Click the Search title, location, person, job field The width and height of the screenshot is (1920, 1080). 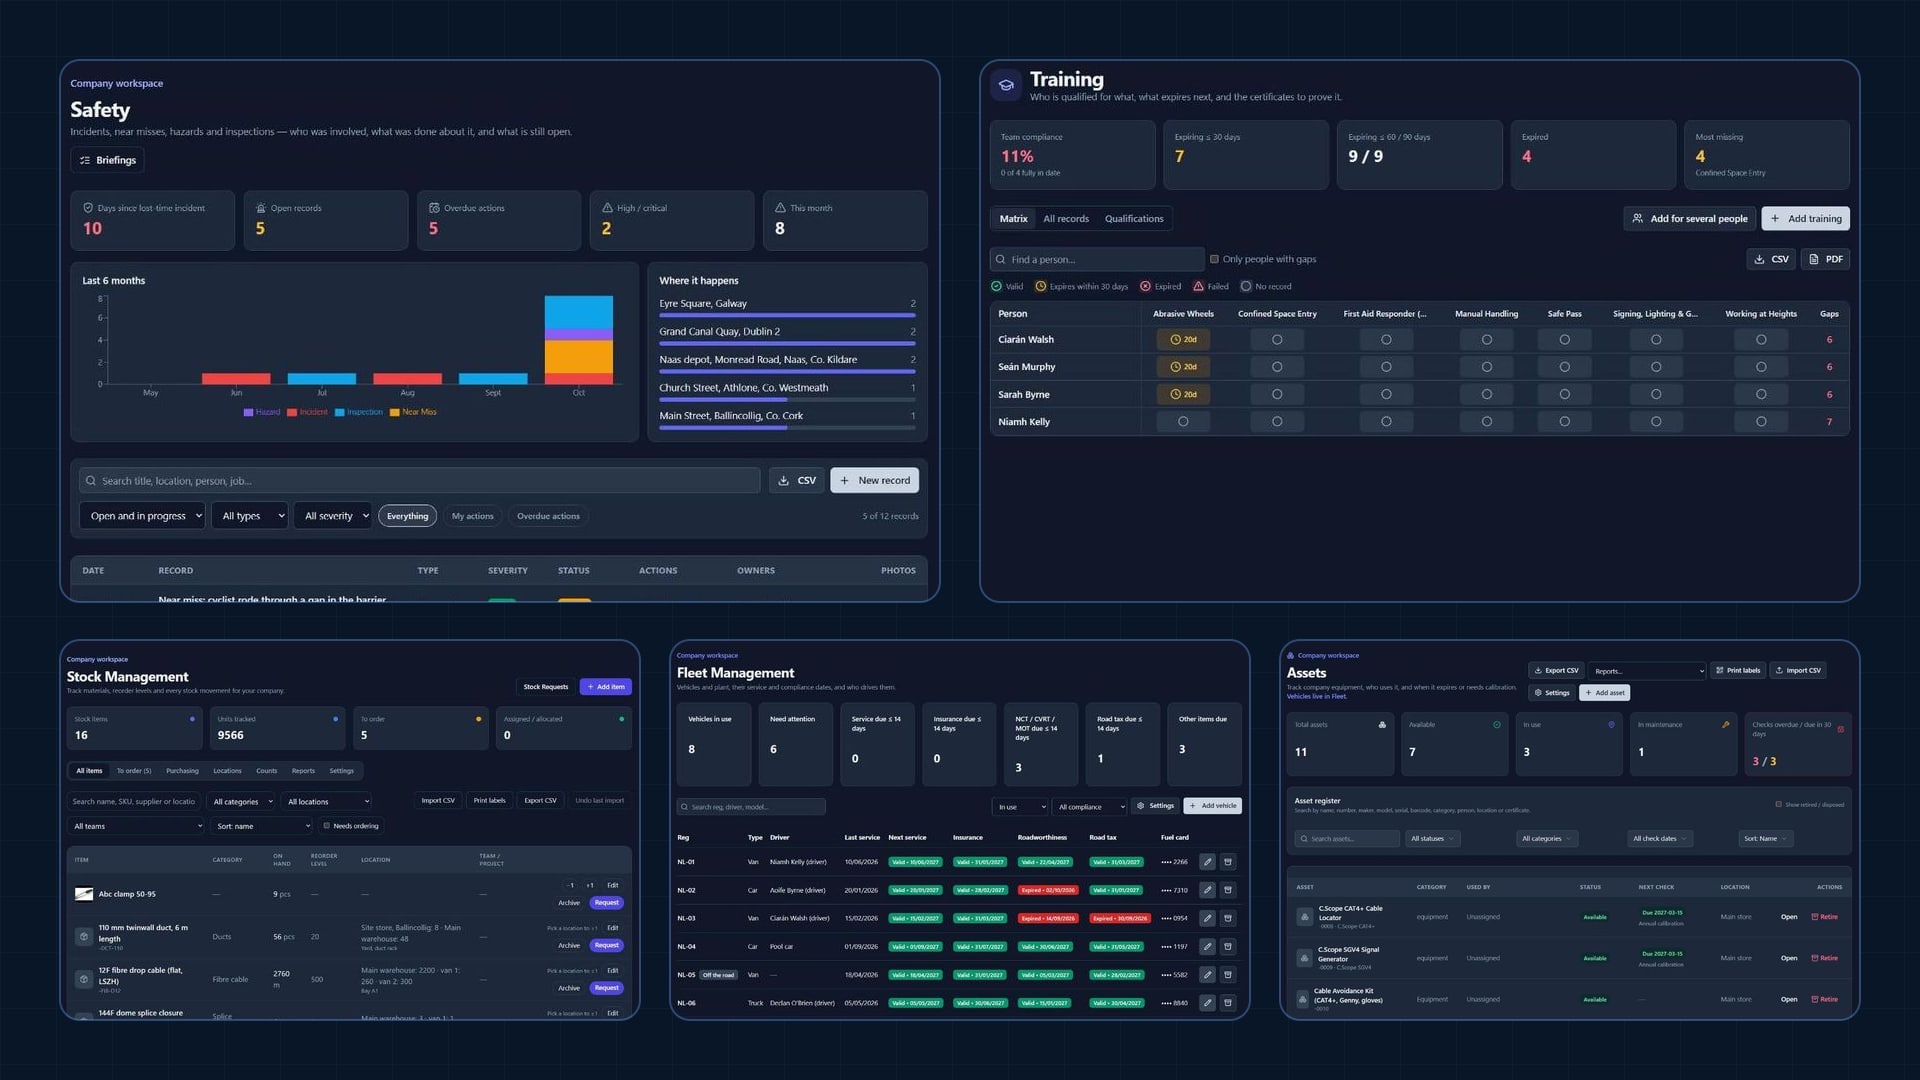coord(420,481)
